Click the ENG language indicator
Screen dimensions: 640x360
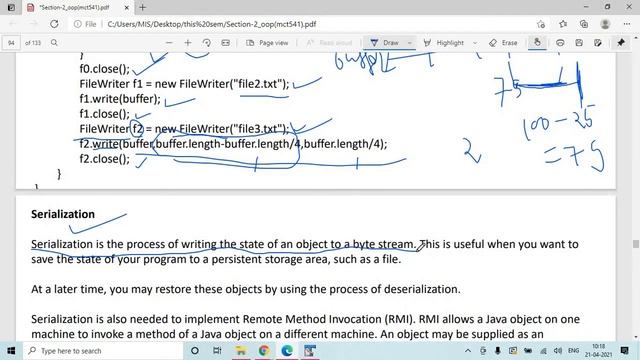[573, 351]
